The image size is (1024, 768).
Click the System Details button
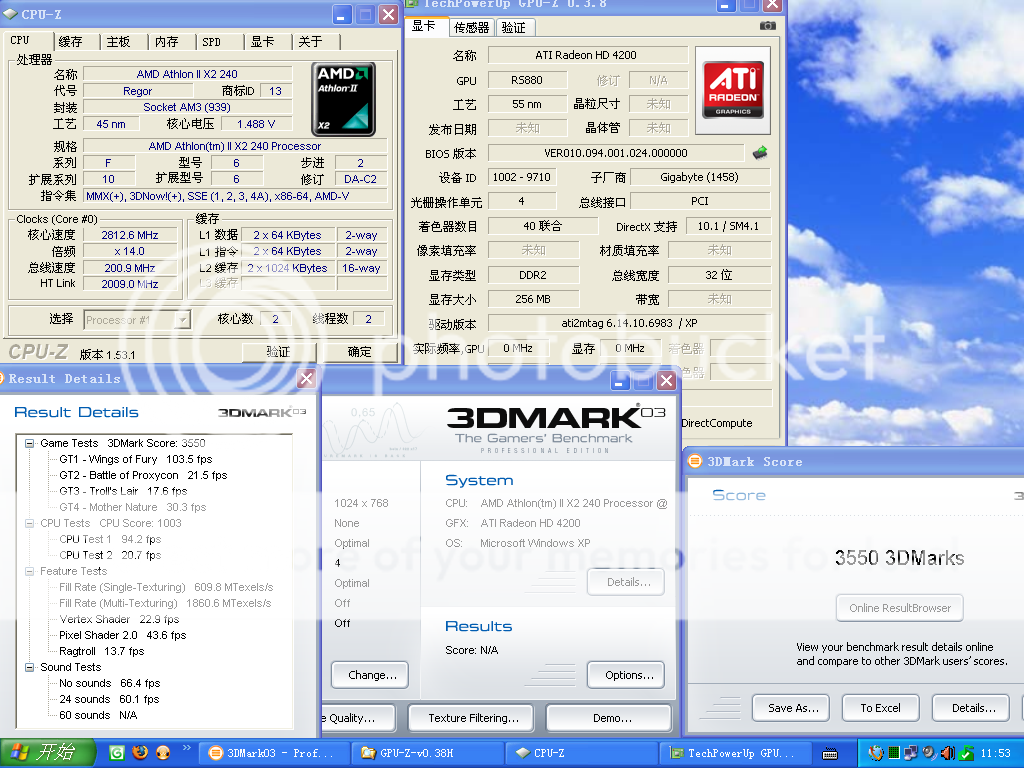(x=626, y=582)
